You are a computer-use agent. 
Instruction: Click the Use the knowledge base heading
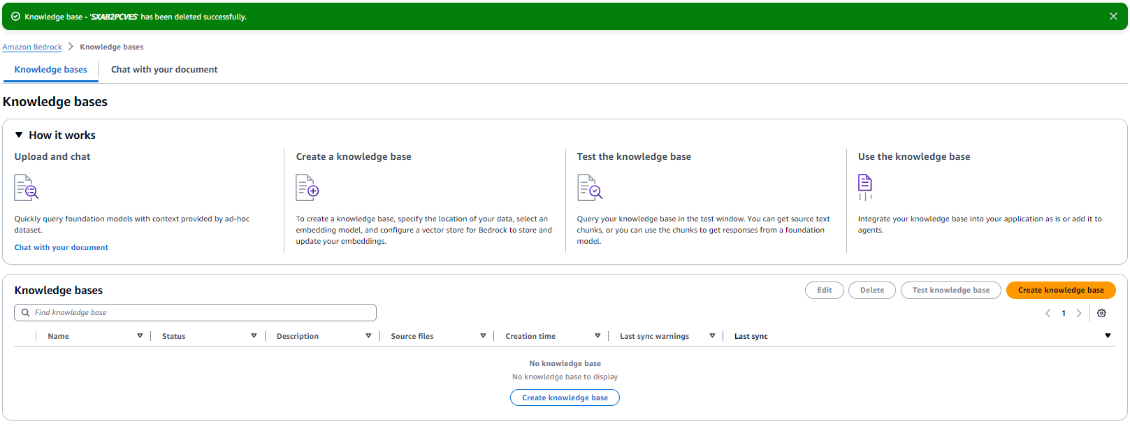914,156
